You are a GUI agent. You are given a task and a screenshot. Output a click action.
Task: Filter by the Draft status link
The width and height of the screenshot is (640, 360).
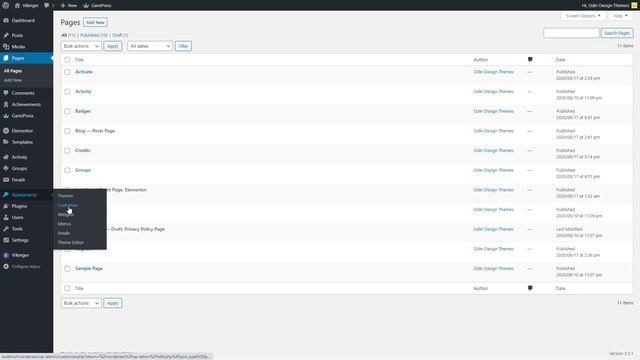pos(117,35)
